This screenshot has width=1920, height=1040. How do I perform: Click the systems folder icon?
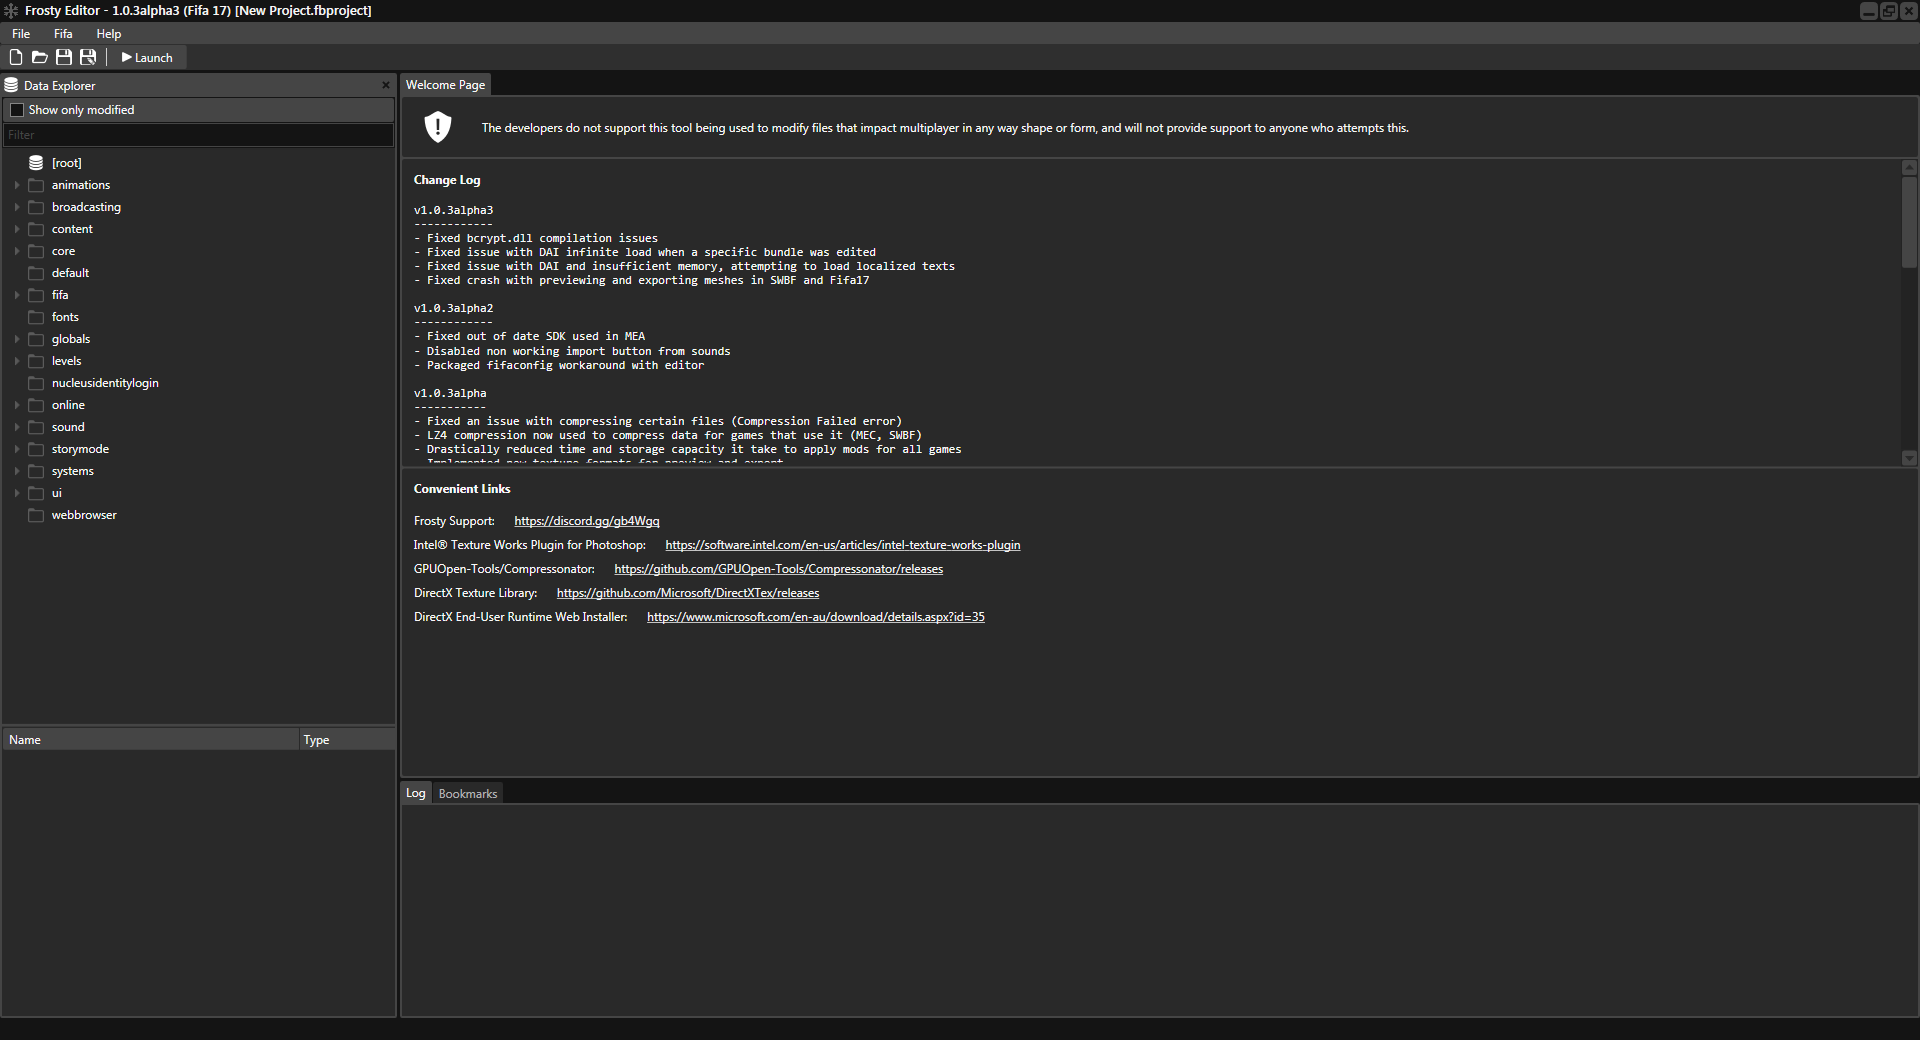36,471
